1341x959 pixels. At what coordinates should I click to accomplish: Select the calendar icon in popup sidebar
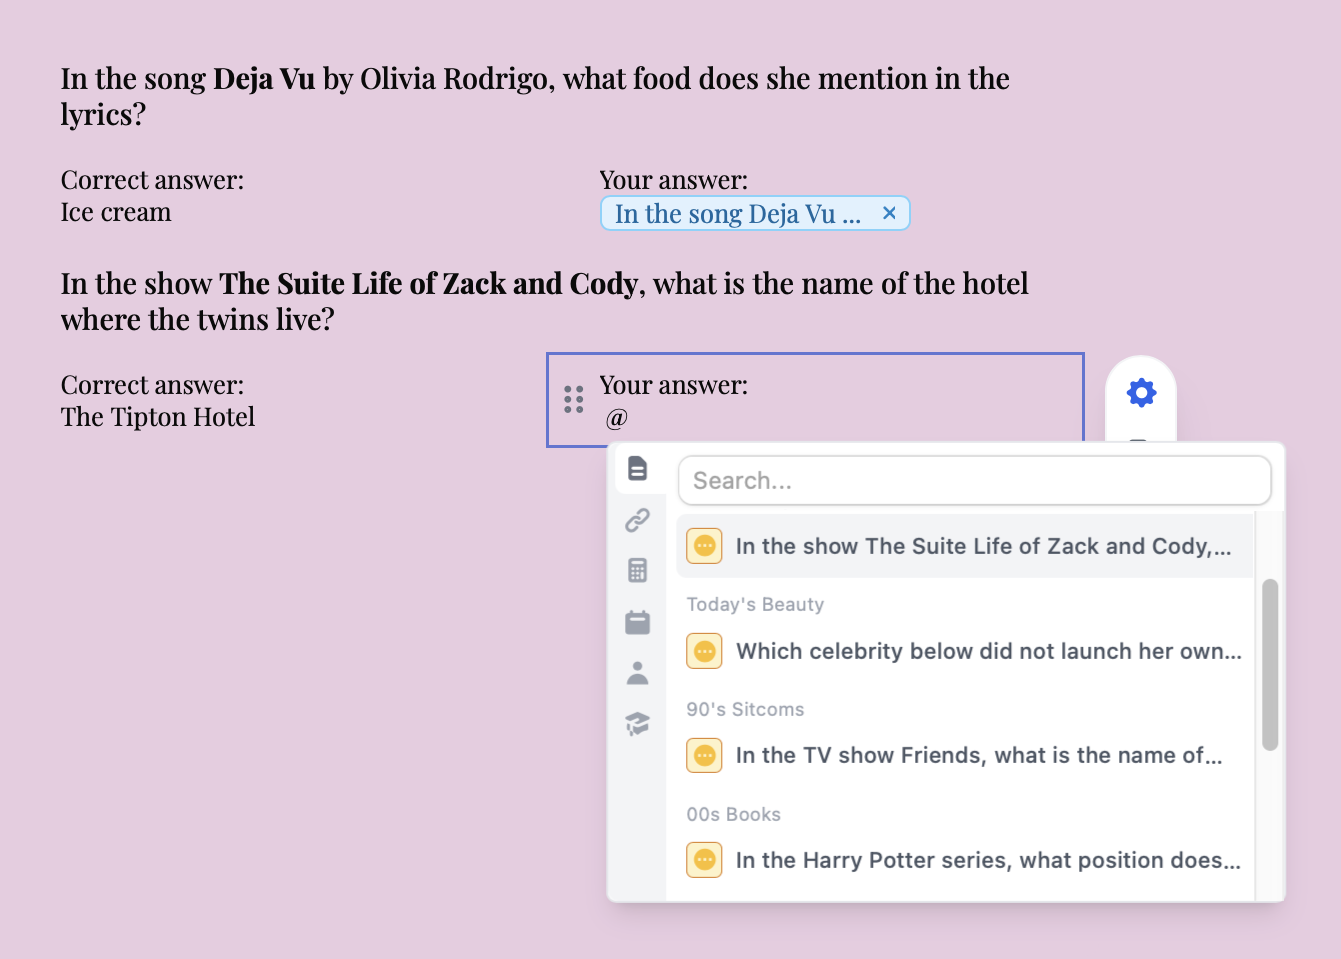pyautogui.click(x=637, y=622)
